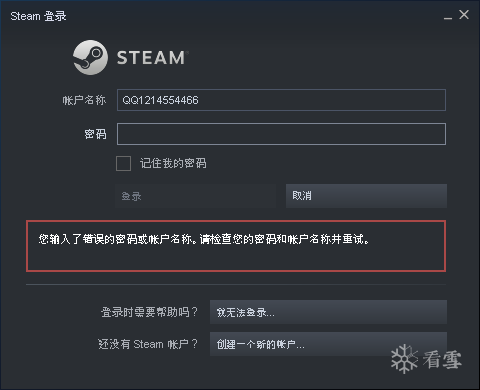Click the 登录 login button
This screenshot has width=480, height=390.
(196, 196)
